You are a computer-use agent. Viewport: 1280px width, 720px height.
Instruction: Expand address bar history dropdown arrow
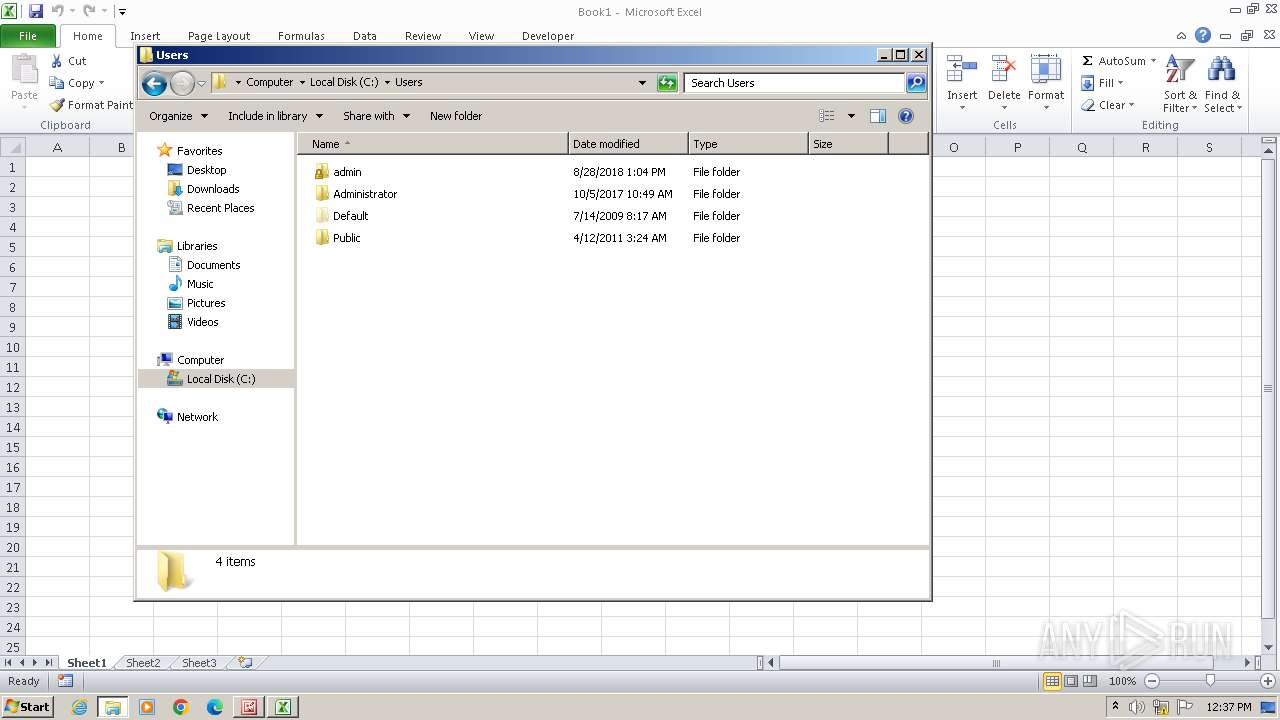pyautogui.click(x=642, y=83)
